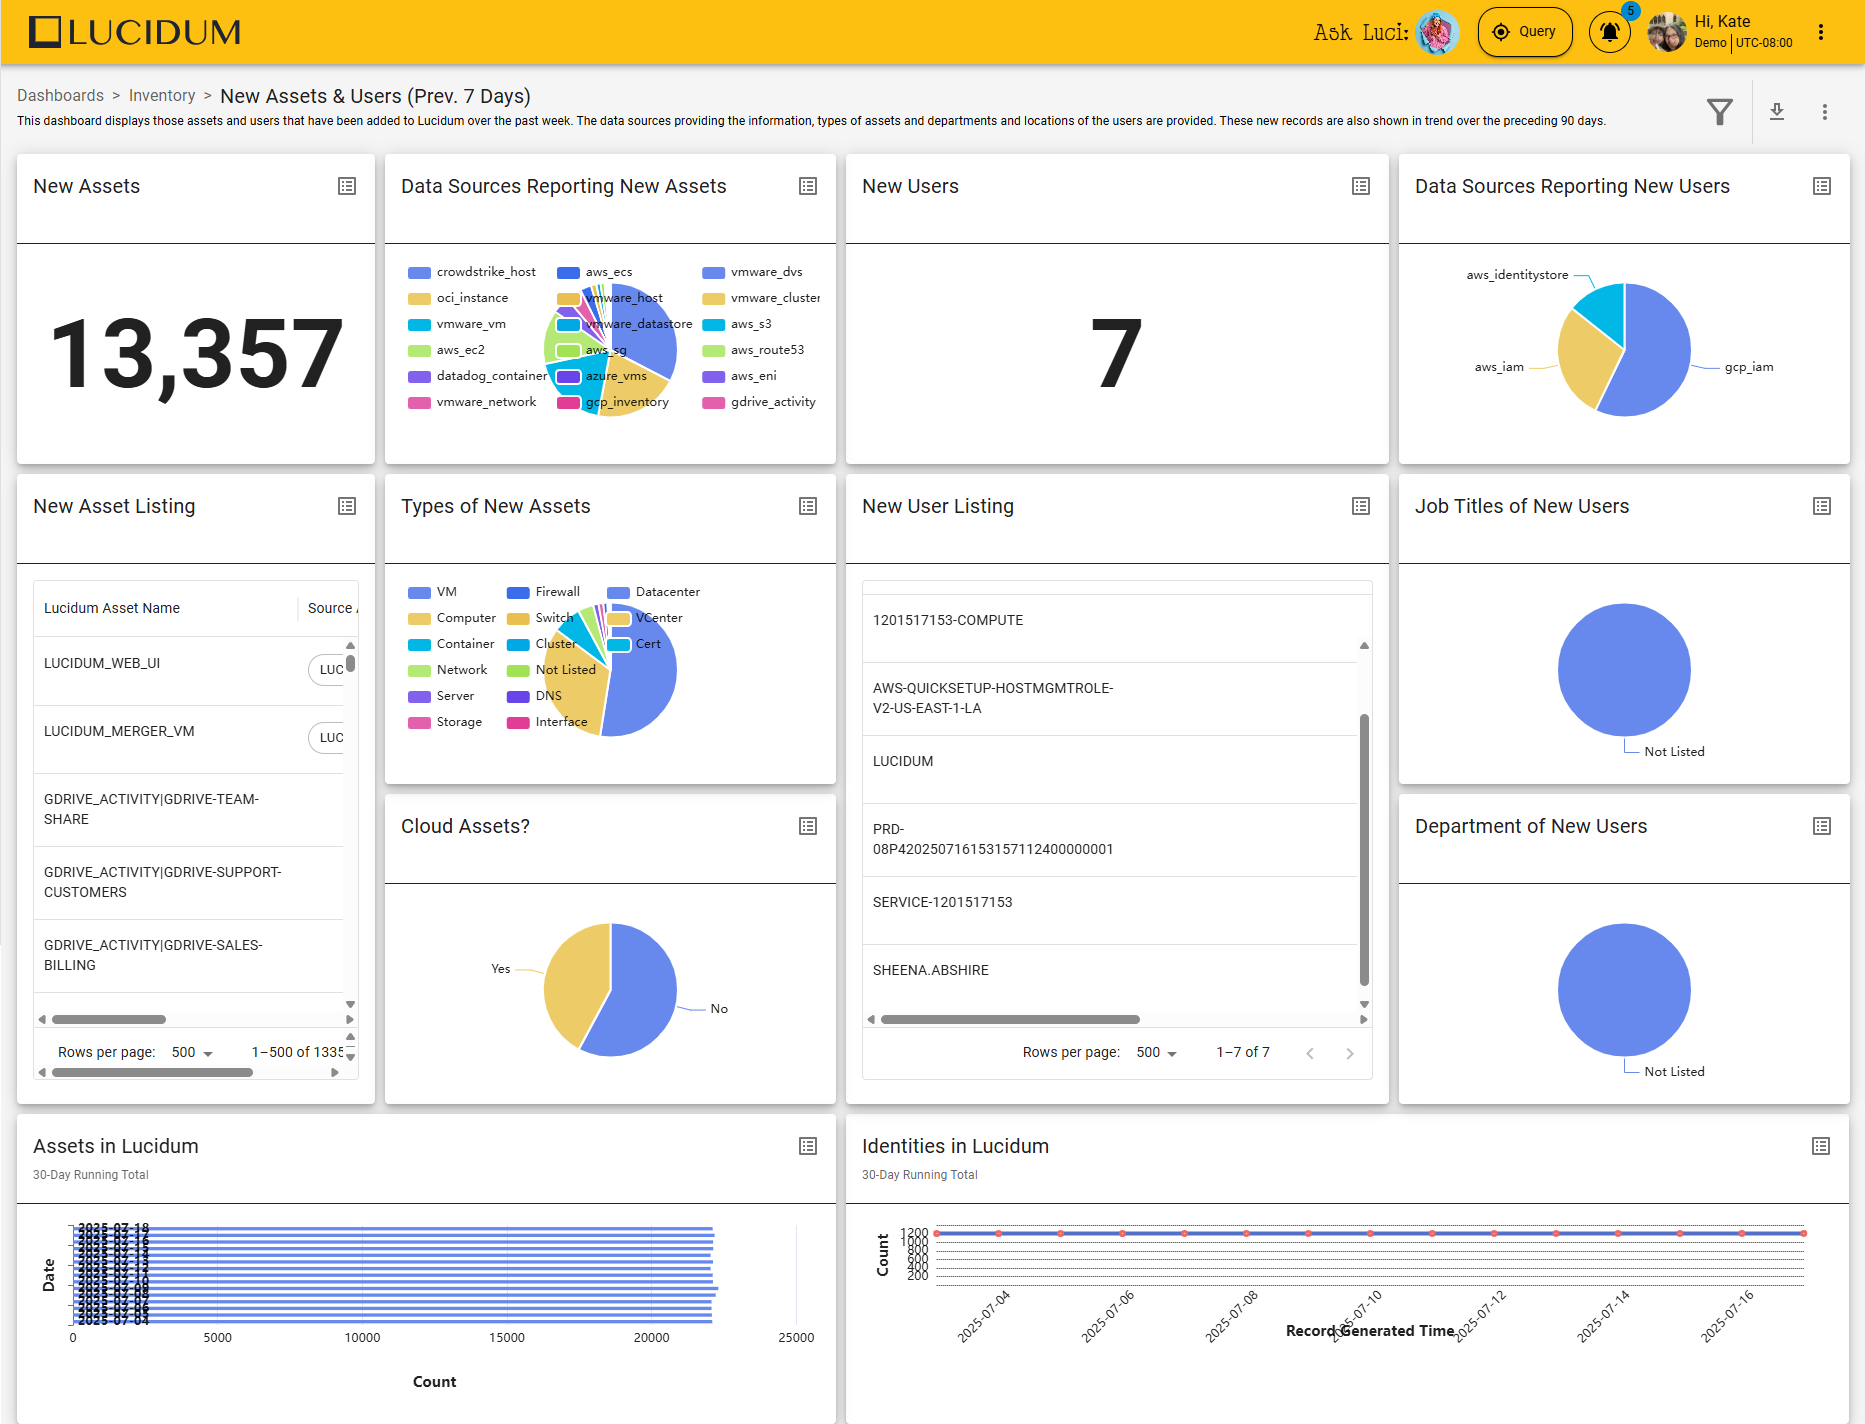The width and height of the screenshot is (1865, 1424).
Task: Open table icon for Data Sources Reporting New Users
Action: 1822,186
